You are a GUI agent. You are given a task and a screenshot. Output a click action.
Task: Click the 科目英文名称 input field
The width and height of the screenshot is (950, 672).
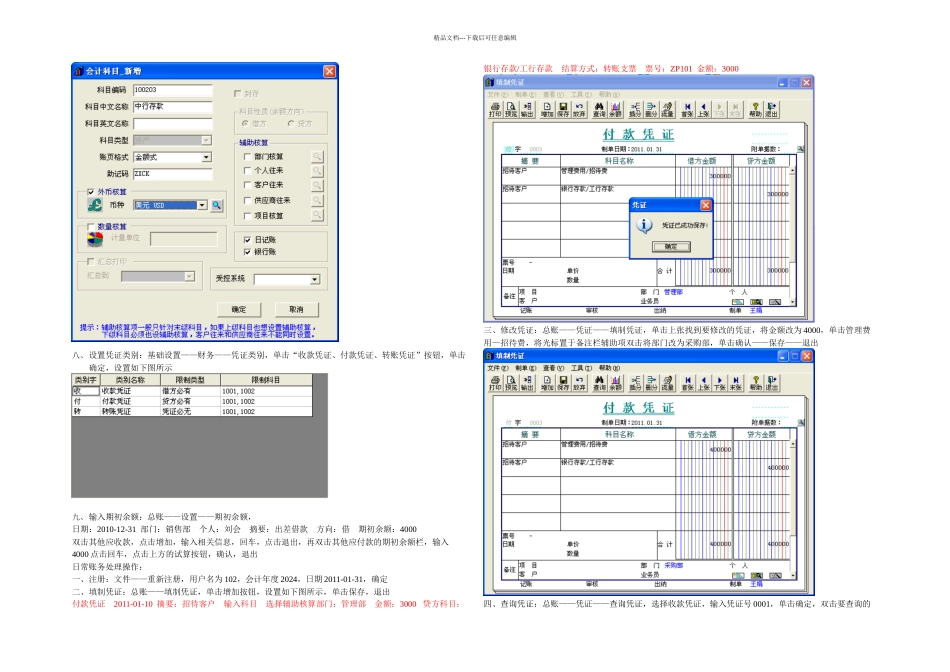pyautogui.click(x=172, y=123)
